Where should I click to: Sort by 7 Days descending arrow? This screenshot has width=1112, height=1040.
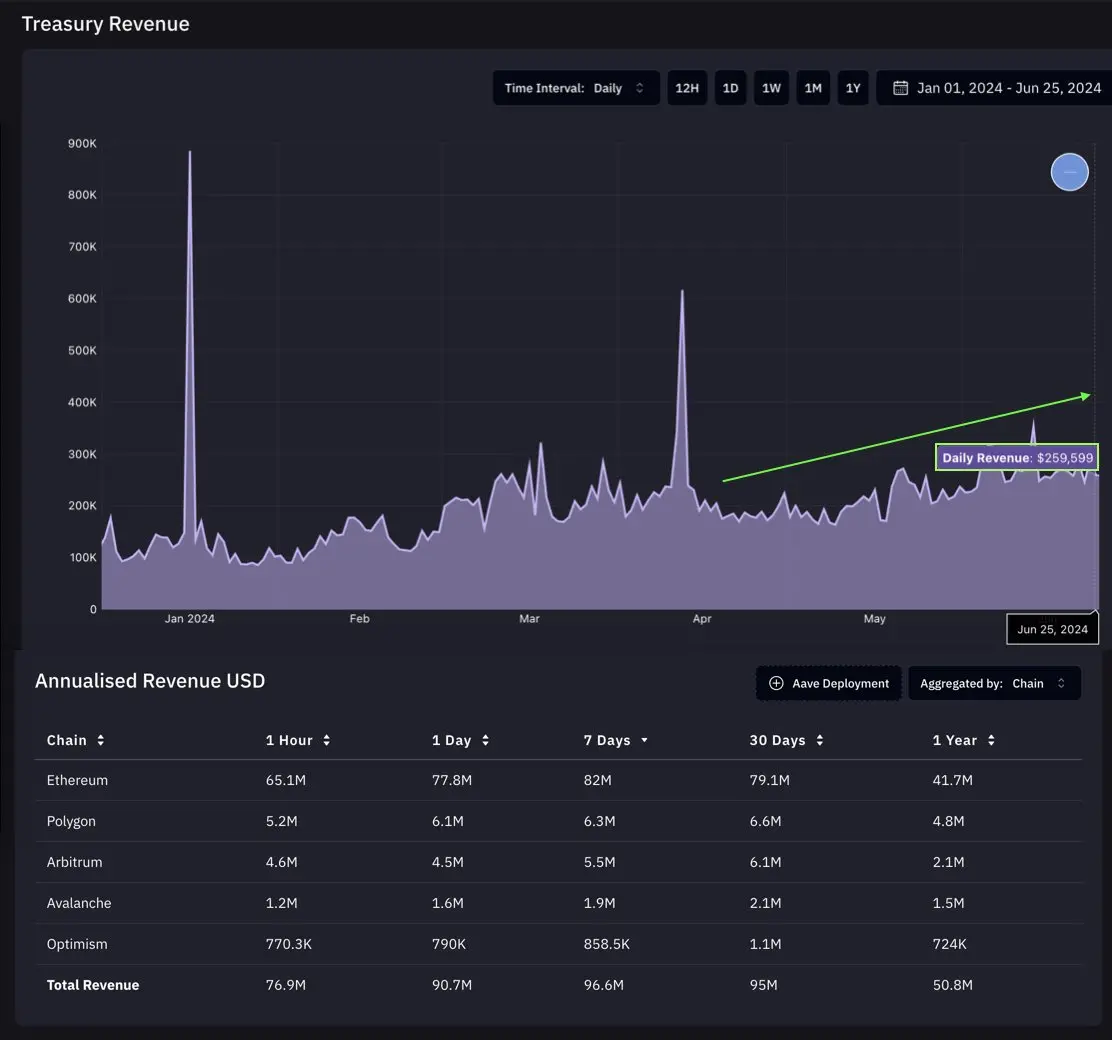pos(644,741)
